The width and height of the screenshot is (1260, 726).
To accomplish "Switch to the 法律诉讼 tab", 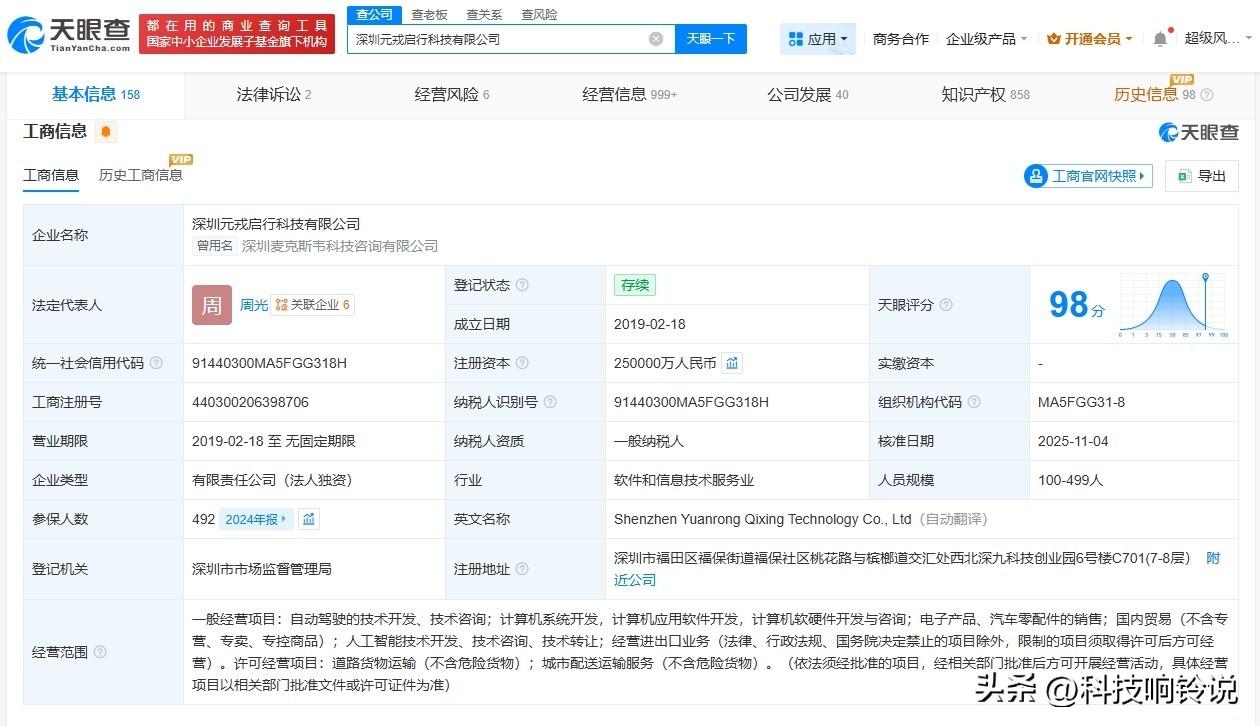I will click(x=272, y=94).
